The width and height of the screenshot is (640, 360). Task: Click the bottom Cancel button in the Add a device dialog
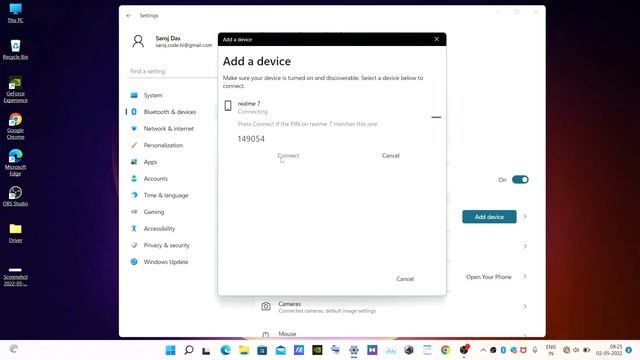405,279
